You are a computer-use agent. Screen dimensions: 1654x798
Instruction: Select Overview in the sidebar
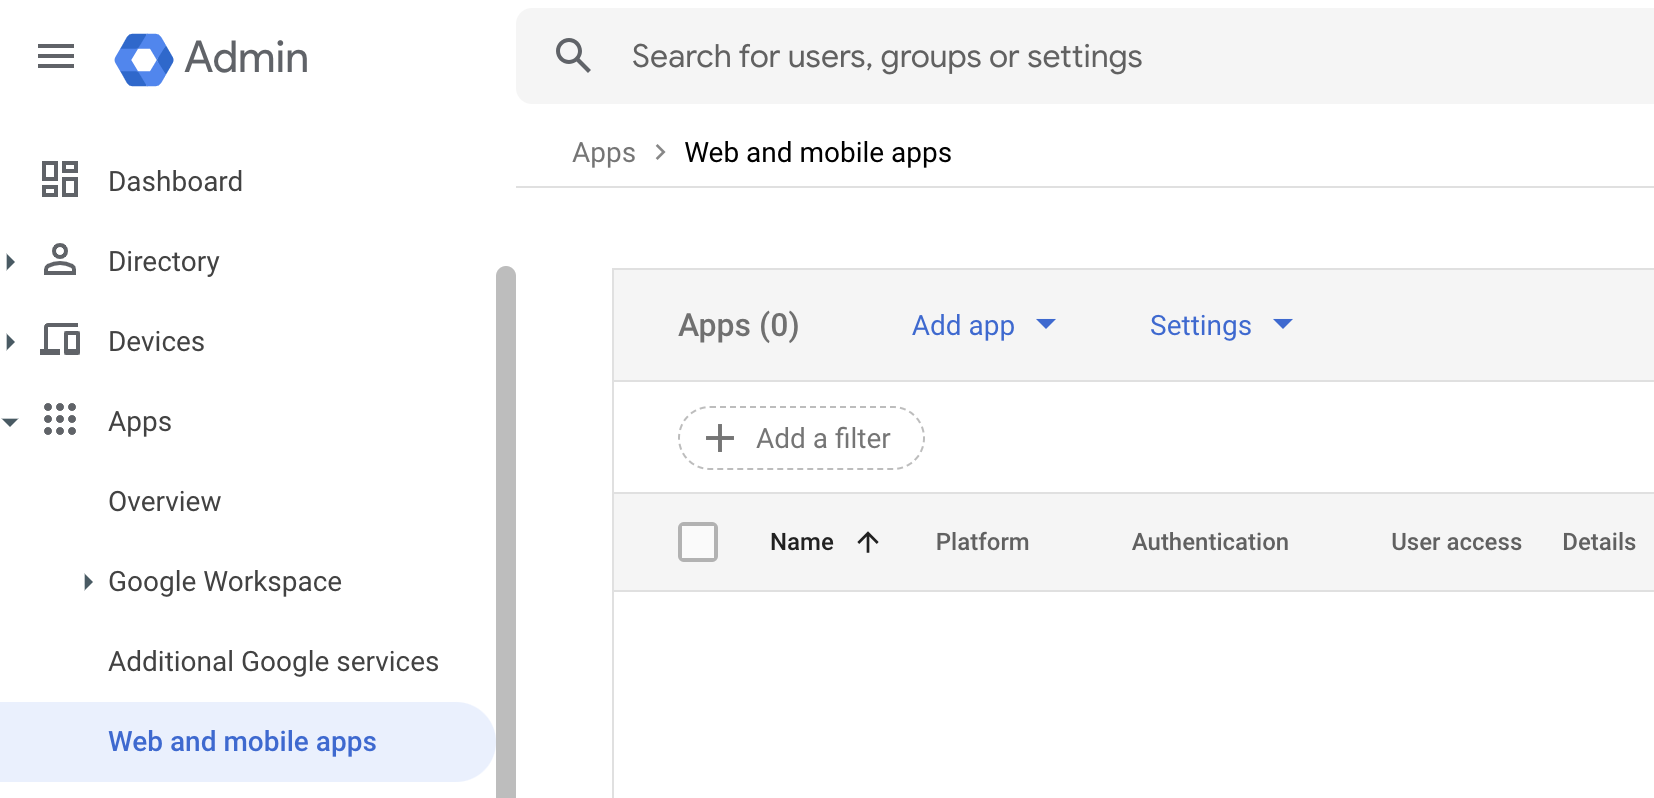(165, 501)
